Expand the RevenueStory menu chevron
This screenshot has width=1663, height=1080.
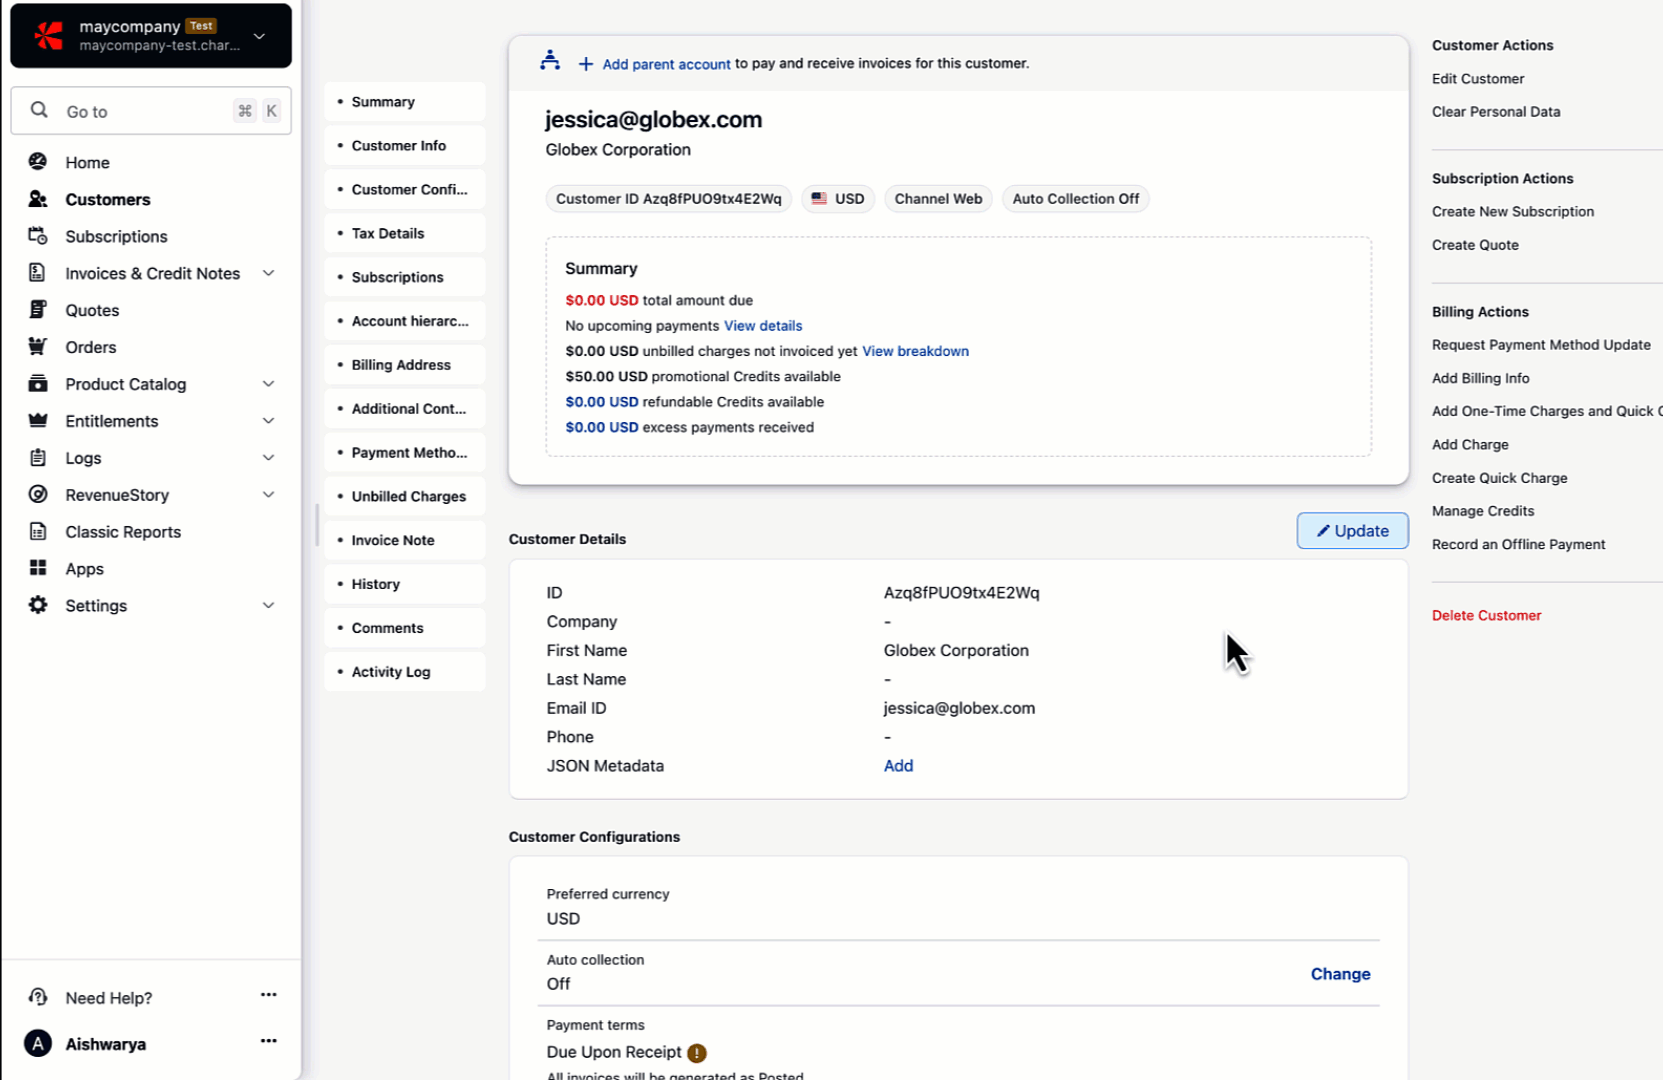pos(268,495)
